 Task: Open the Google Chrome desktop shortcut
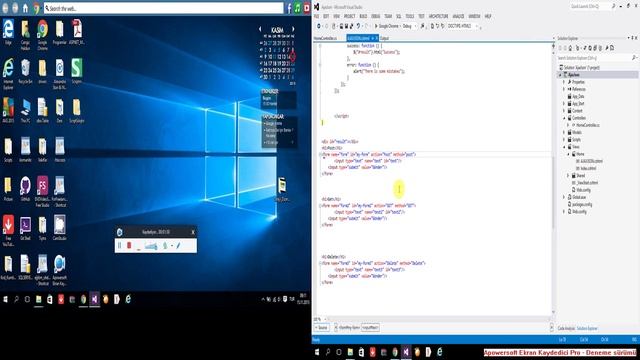42,35
